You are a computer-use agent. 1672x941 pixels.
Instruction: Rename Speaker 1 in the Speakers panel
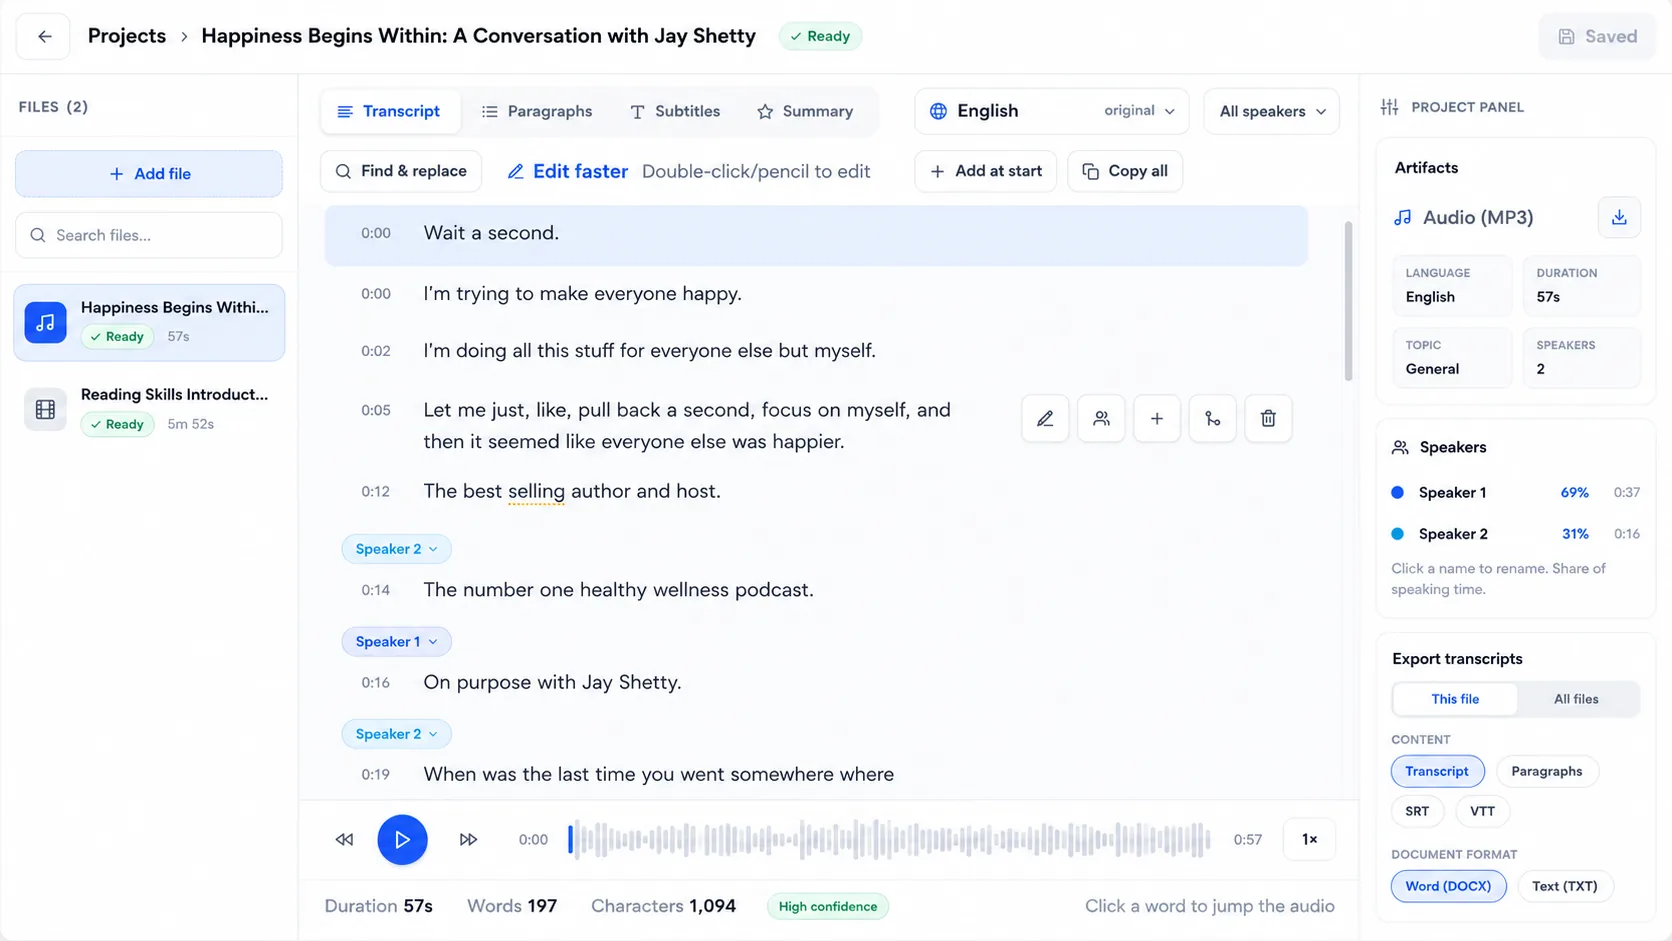click(1452, 492)
